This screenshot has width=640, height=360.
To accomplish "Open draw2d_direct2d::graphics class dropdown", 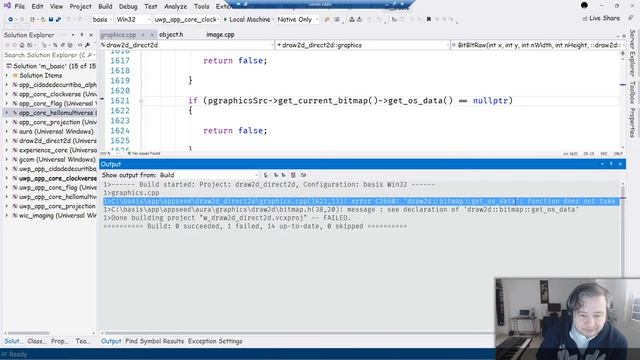I will (362, 45).
